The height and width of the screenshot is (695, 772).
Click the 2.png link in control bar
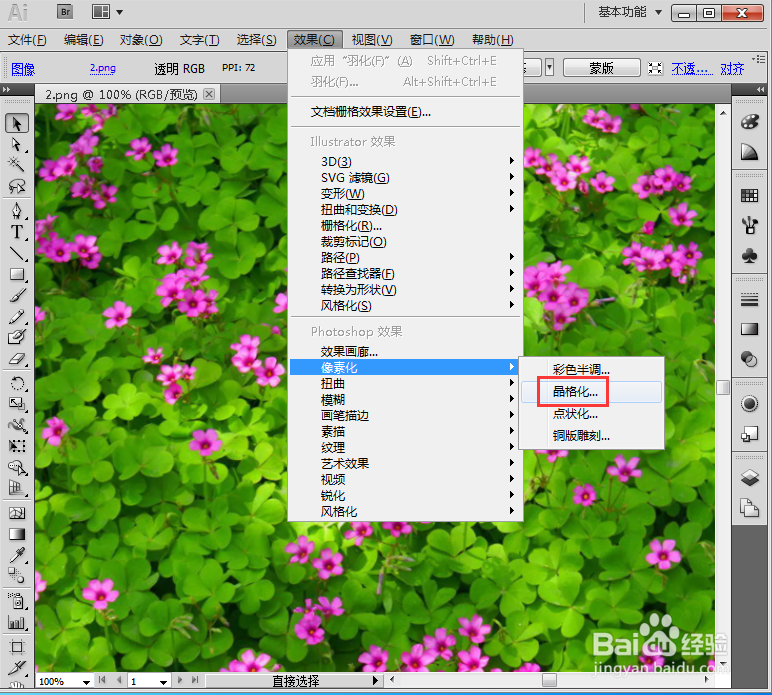[102, 68]
